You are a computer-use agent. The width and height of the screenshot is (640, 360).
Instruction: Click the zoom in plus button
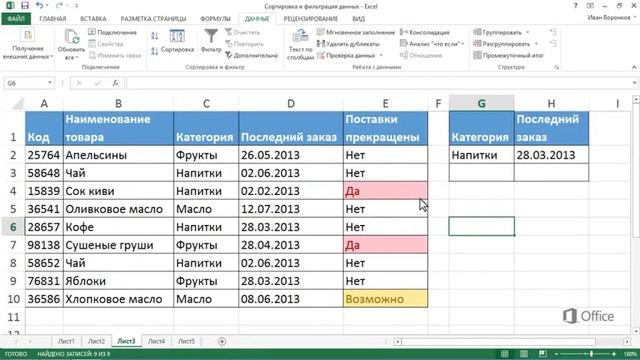point(614,354)
